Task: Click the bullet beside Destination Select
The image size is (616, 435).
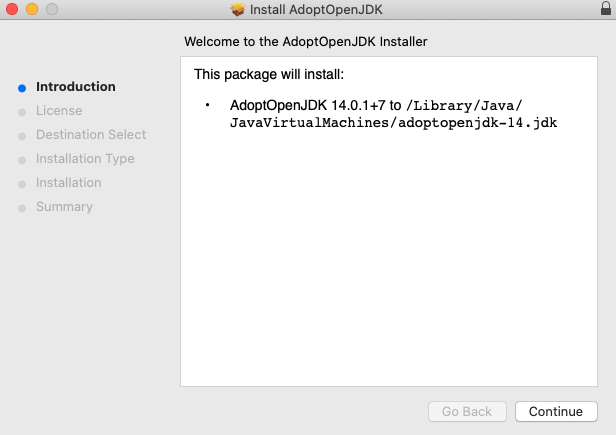Action: [x=22, y=136]
